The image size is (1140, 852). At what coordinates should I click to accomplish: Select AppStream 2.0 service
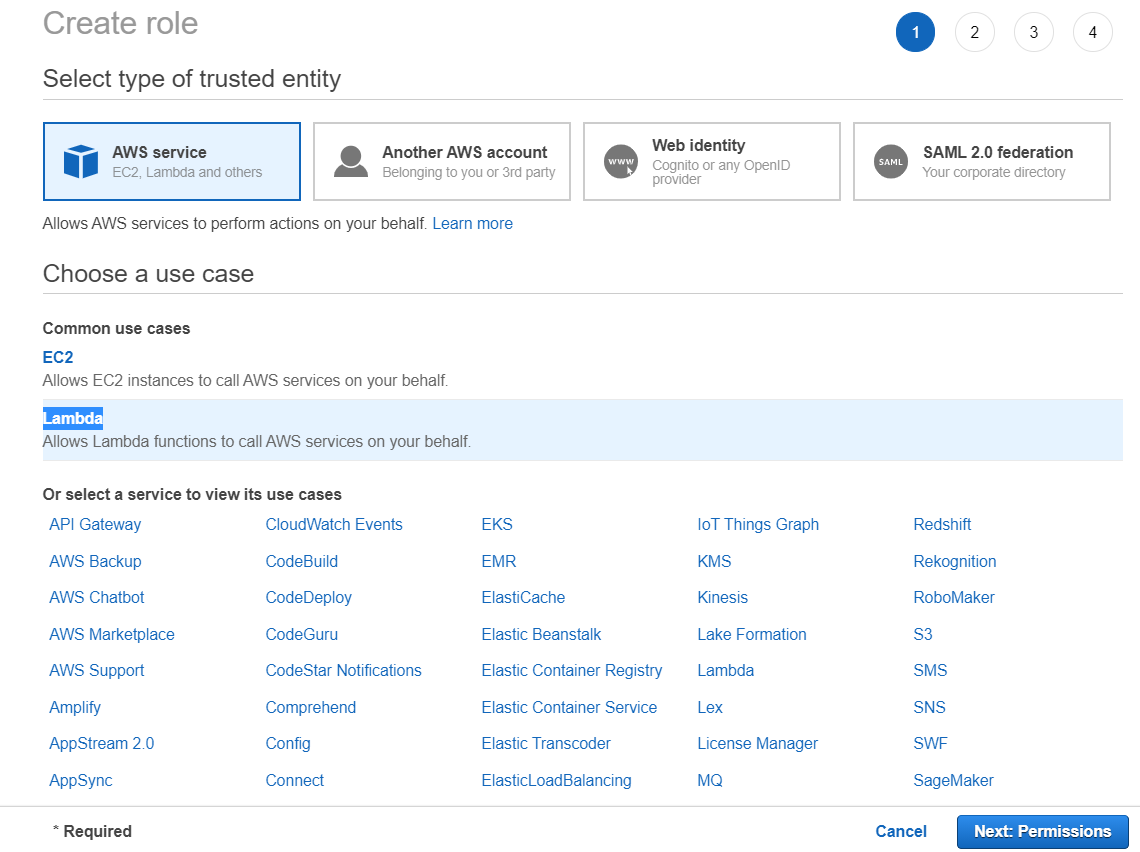(x=102, y=744)
